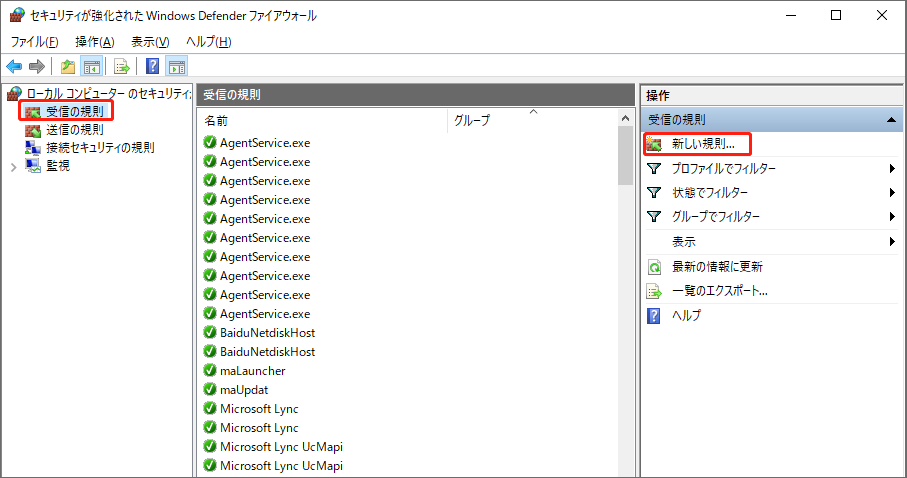This screenshot has height=478, width=907.
Task: Open プロファイルでフィルター submenu
Action: 723,169
